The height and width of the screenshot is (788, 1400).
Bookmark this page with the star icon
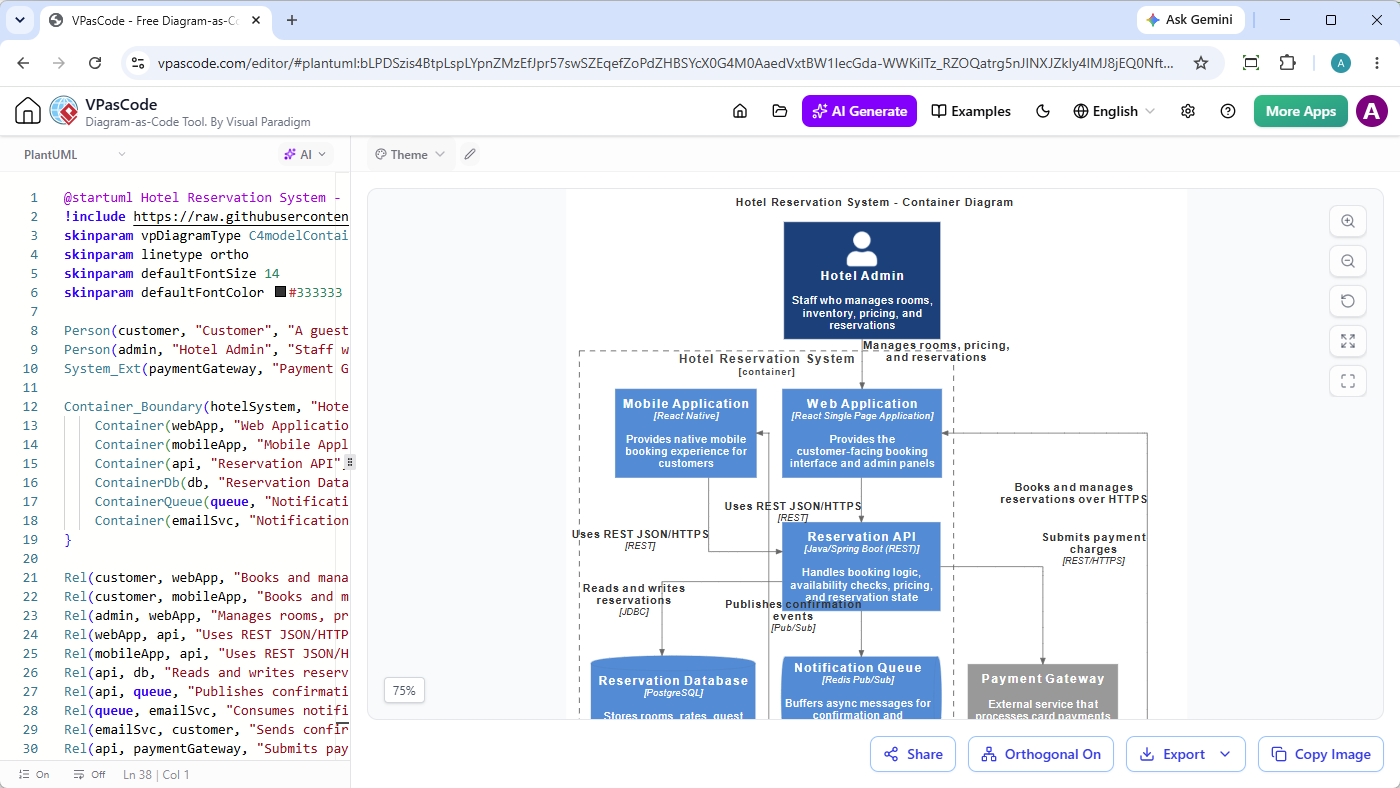pos(1201,63)
